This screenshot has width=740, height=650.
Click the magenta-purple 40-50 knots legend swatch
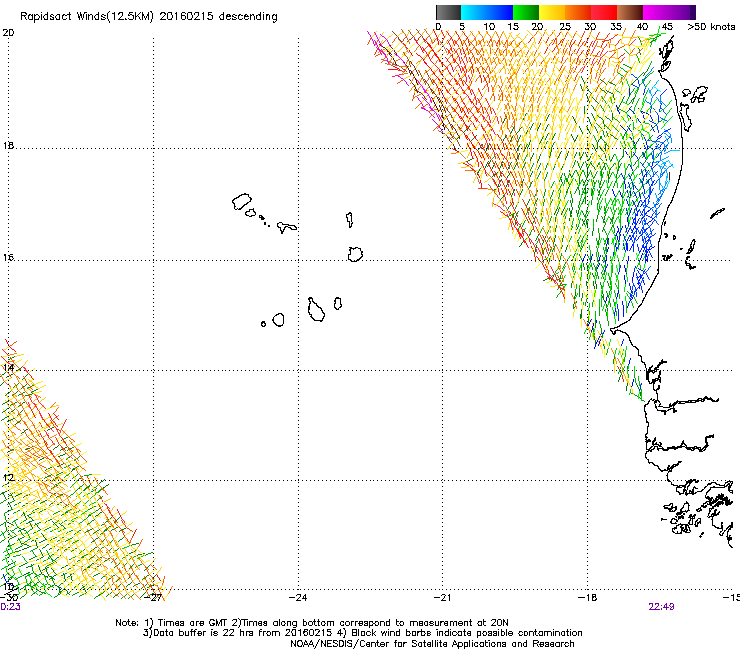tap(669, 12)
